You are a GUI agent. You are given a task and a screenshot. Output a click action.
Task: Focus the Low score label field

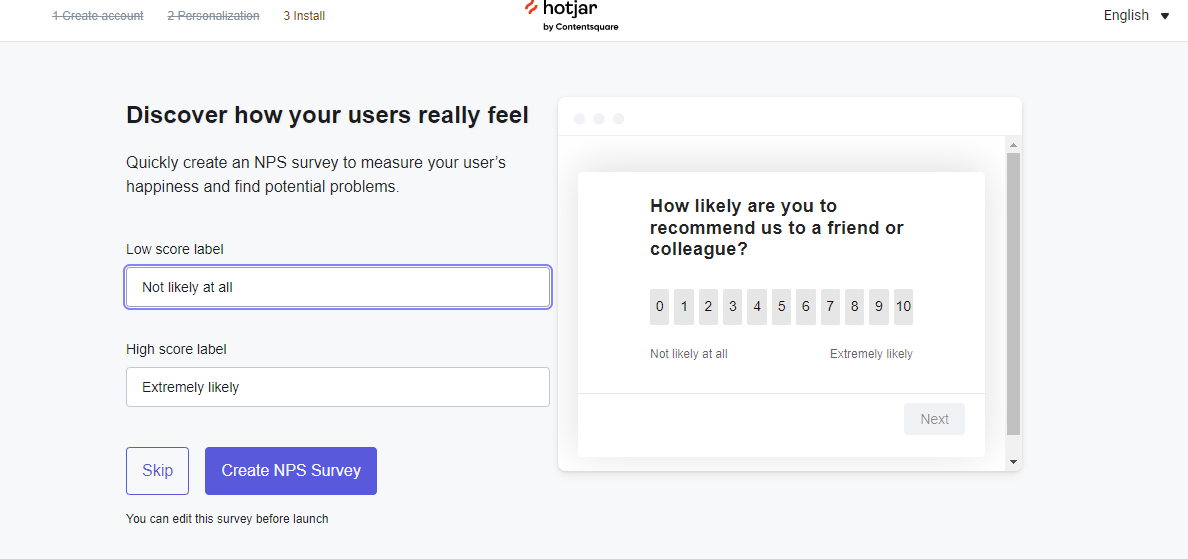coord(338,287)
